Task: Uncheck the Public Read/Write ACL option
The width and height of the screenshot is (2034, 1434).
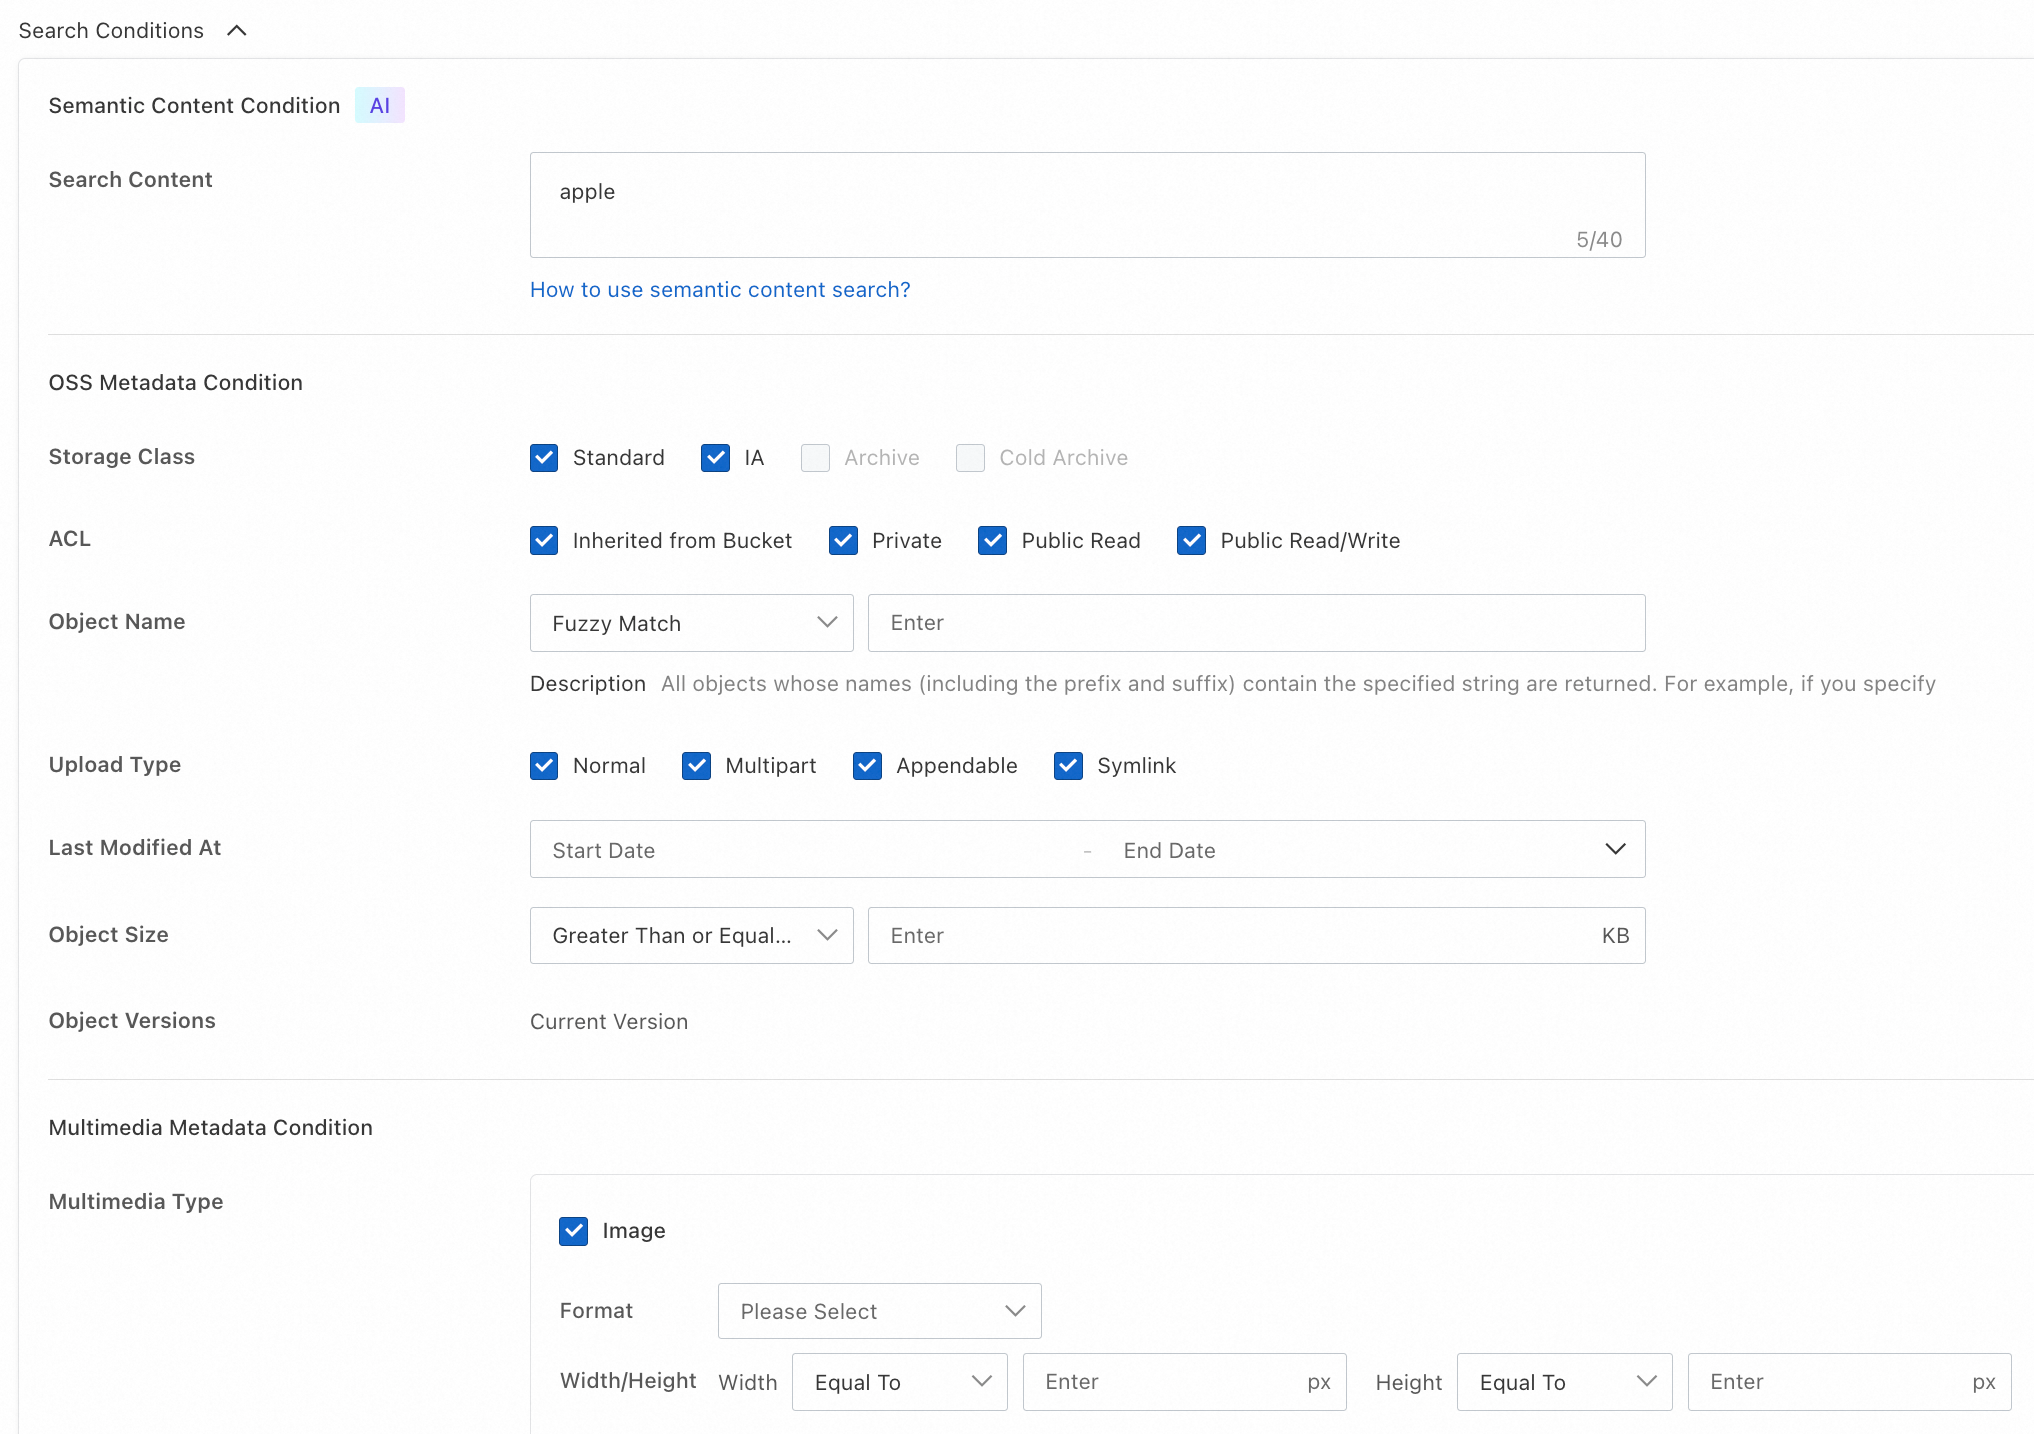Action: coord(1191,541)
